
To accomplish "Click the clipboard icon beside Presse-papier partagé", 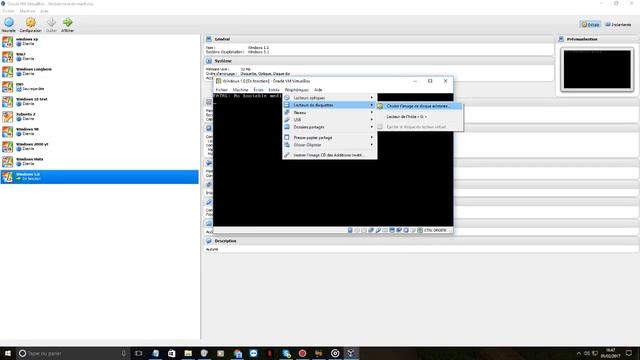I will (287, 138).
